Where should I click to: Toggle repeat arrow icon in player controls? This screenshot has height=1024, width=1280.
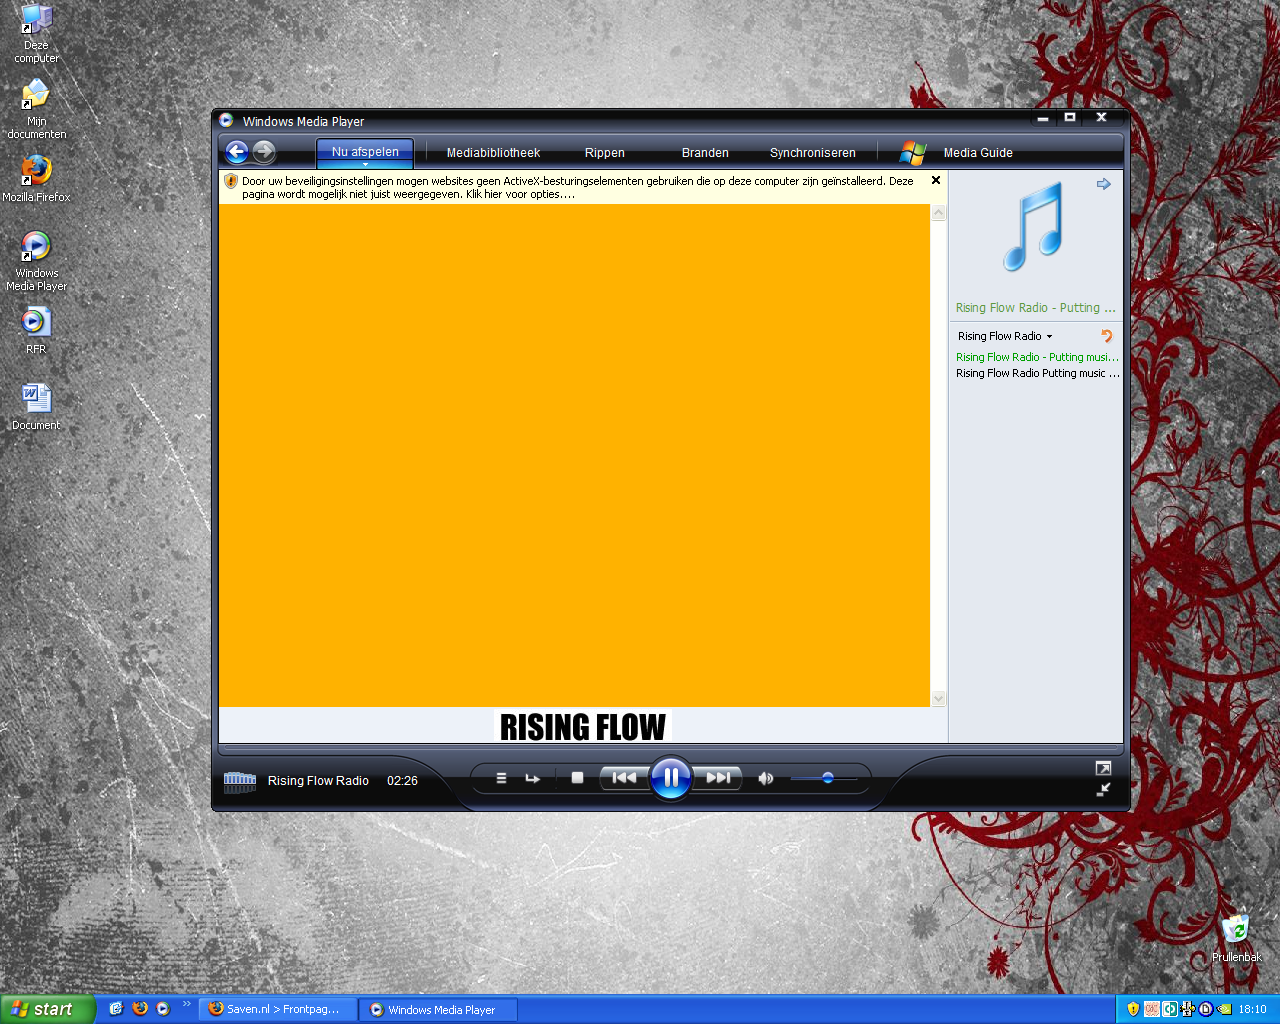[532, 778]
